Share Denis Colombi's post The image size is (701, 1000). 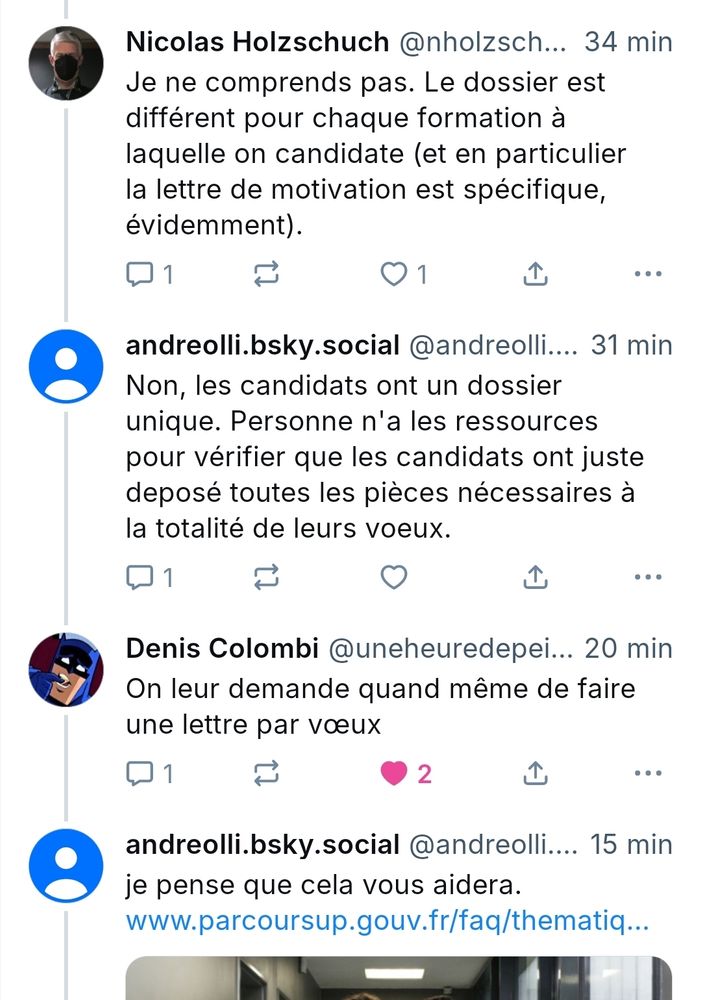pos(535,772)
